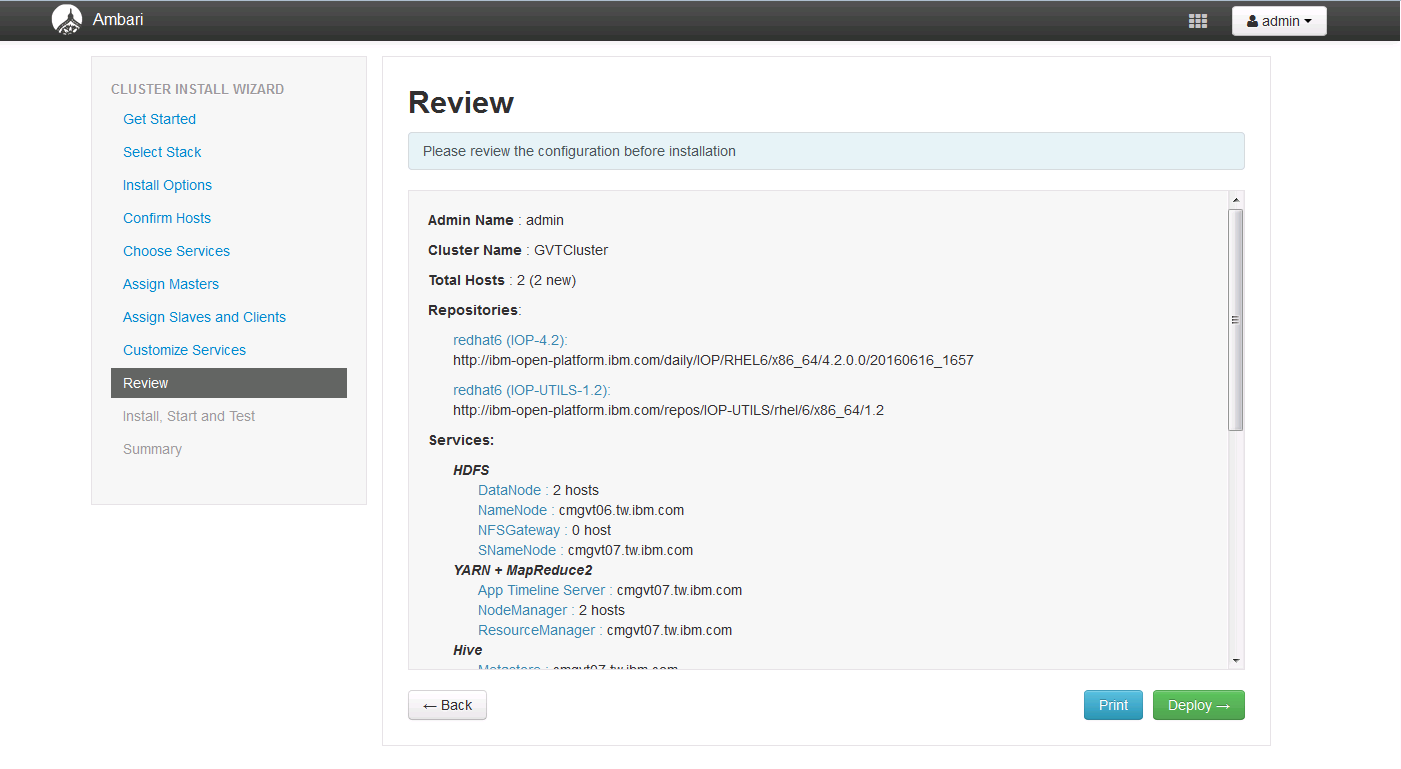This screenshot has height=769, width=1401.
Task: Click the App Timeline Server entry
Action: 610,590
